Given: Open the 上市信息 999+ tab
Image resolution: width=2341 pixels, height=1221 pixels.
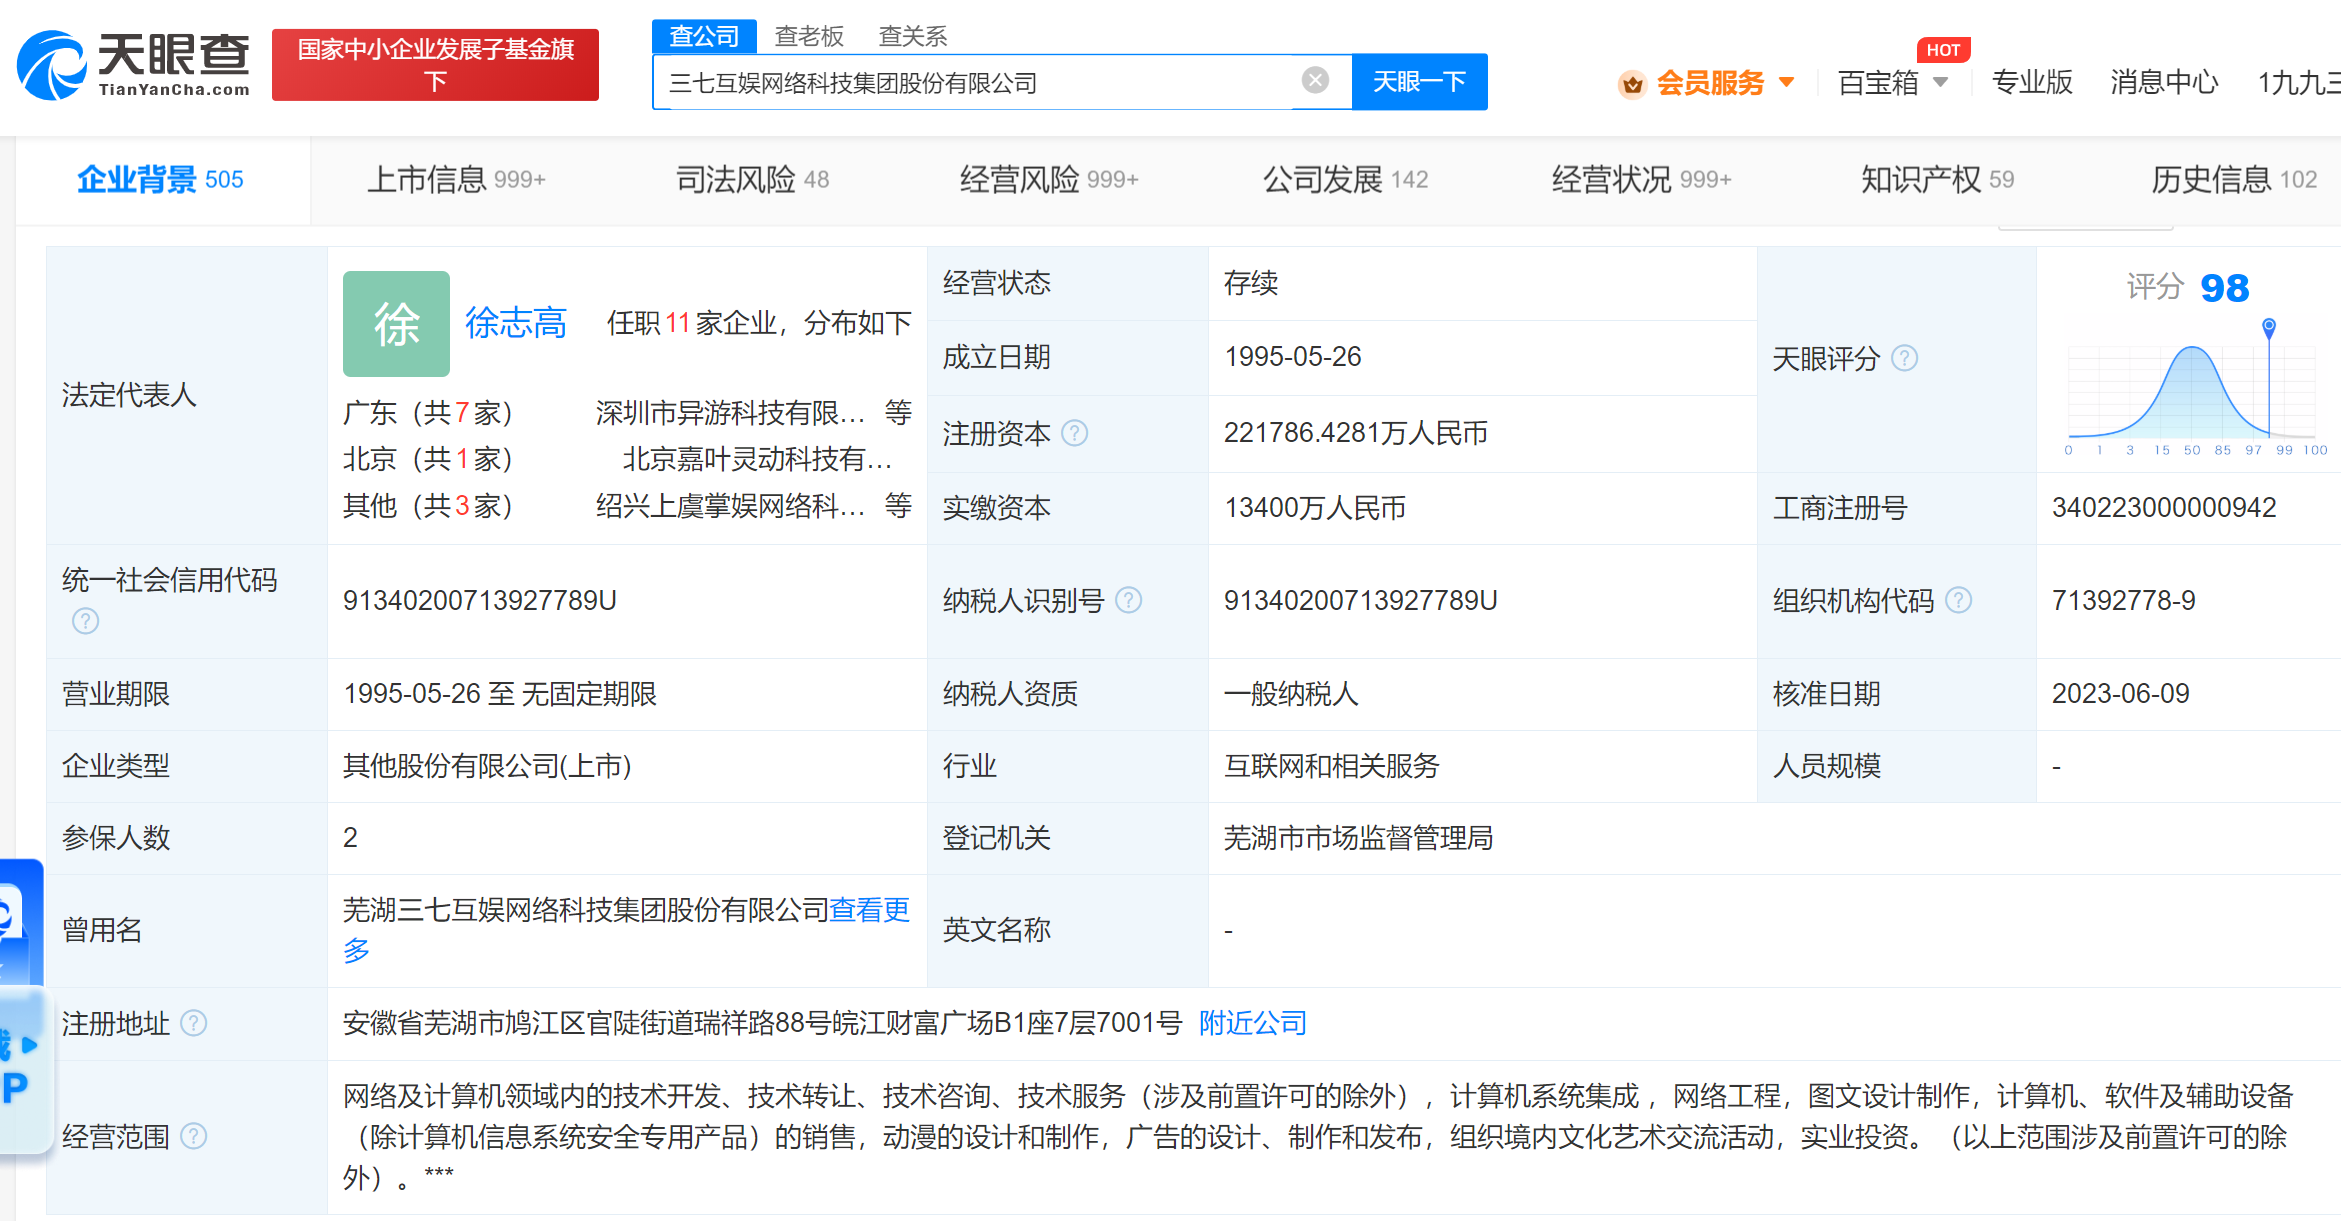Looking at the screenshot, I should pos(456,179).
